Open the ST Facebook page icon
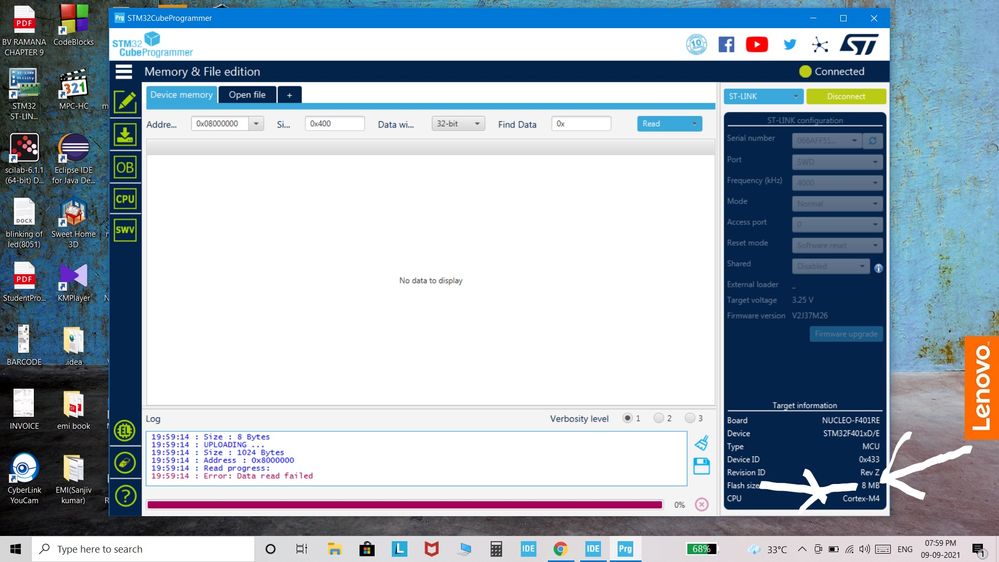This screenshot has height=562, width=999. tap(726, 44)
